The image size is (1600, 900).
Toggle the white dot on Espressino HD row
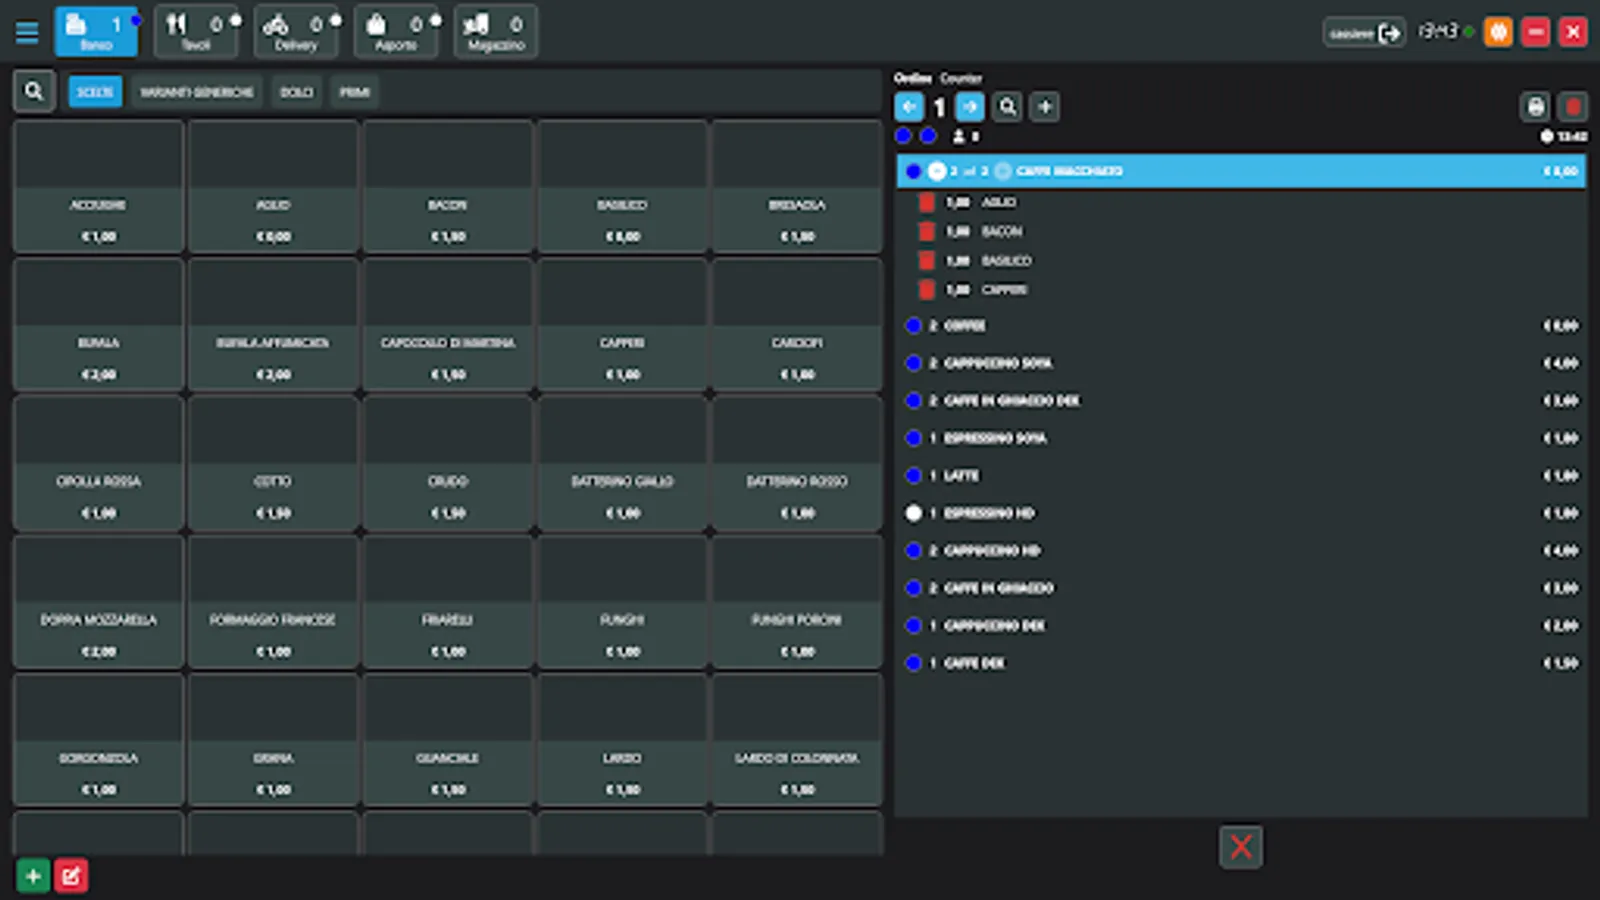(x=913, y=513)
